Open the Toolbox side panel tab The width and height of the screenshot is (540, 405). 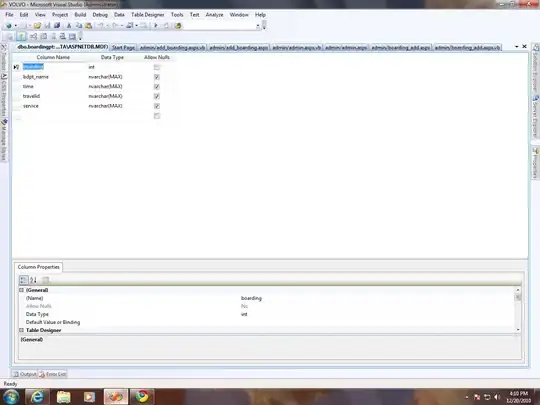coord(4,58)
